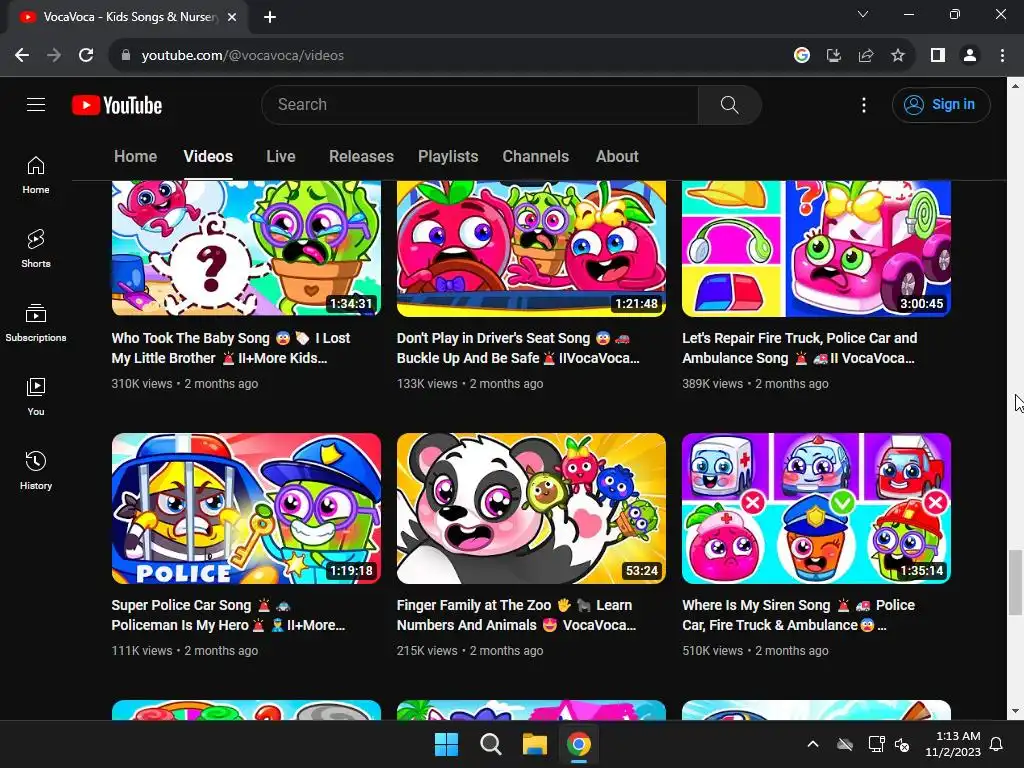Close the VocaVoca browser tab
The height and width of the screenshot is (768, 1024).
[232, 17]
